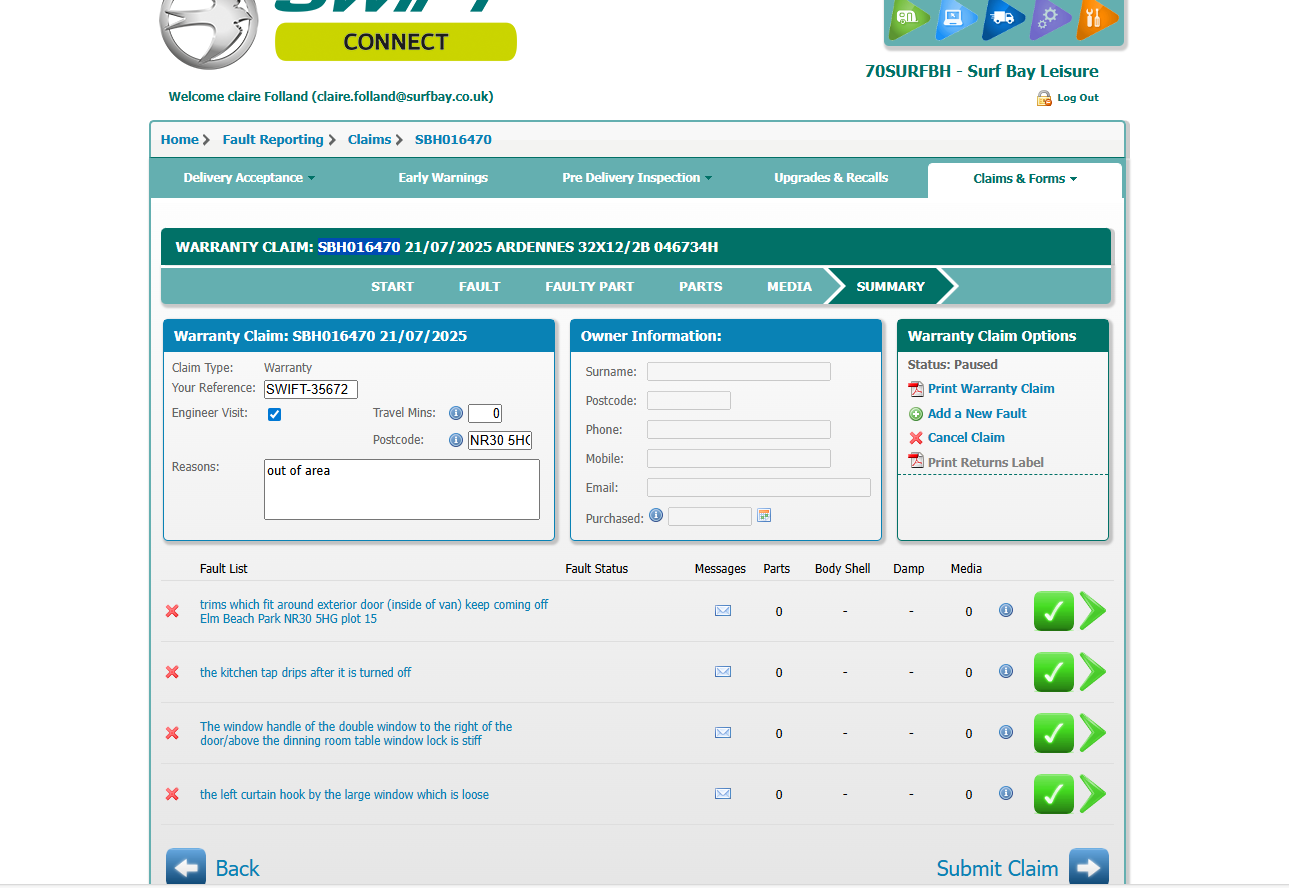Viewport: 1289px width, 888px height.
Task: Click the Travel Mins input field
Action: coord(485,413)
